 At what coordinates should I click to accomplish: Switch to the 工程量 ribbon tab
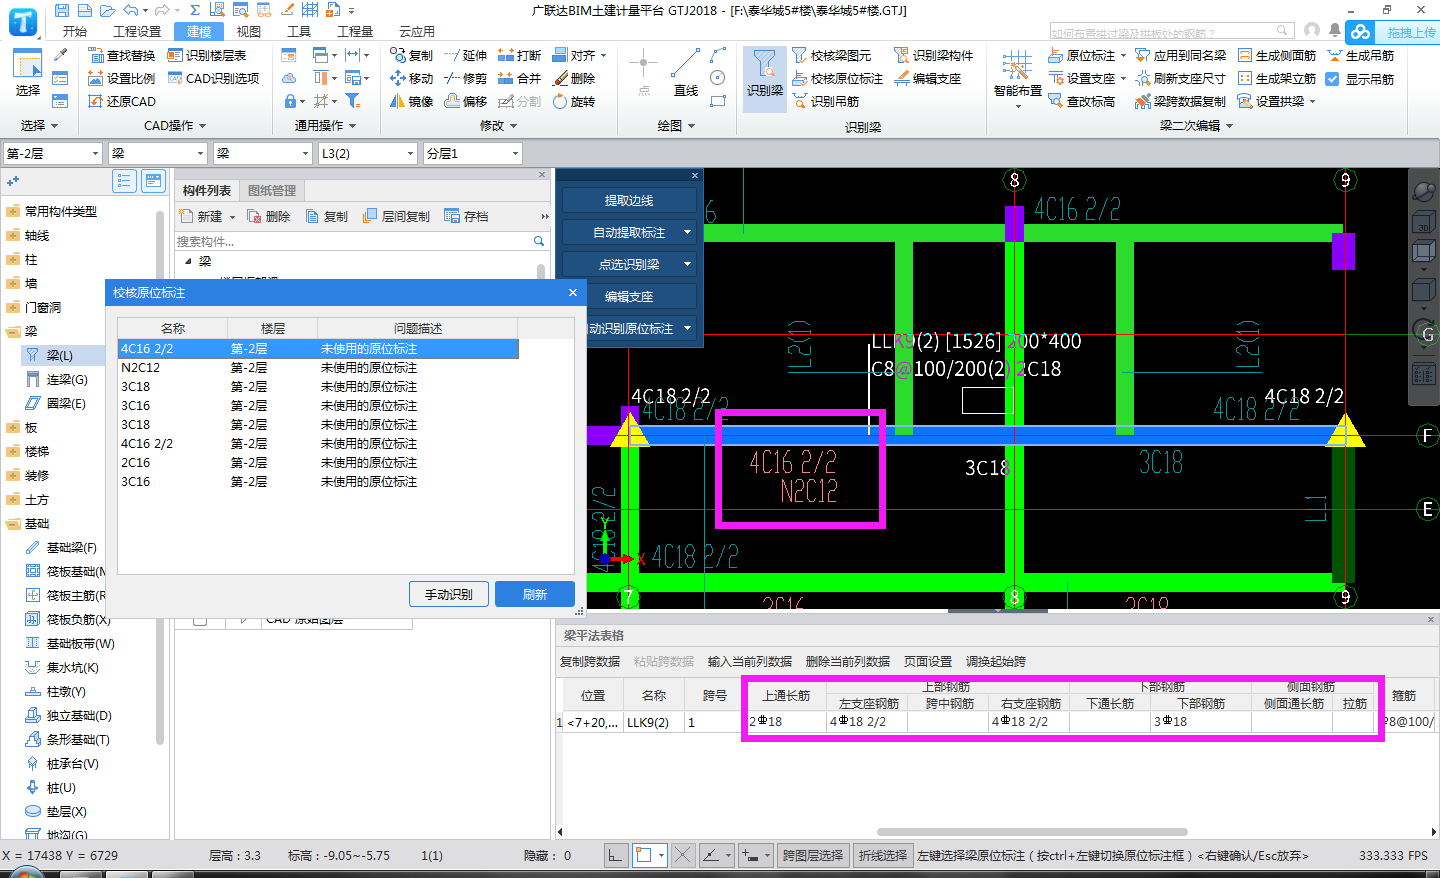pyautogui.click(x=355, y=31)
